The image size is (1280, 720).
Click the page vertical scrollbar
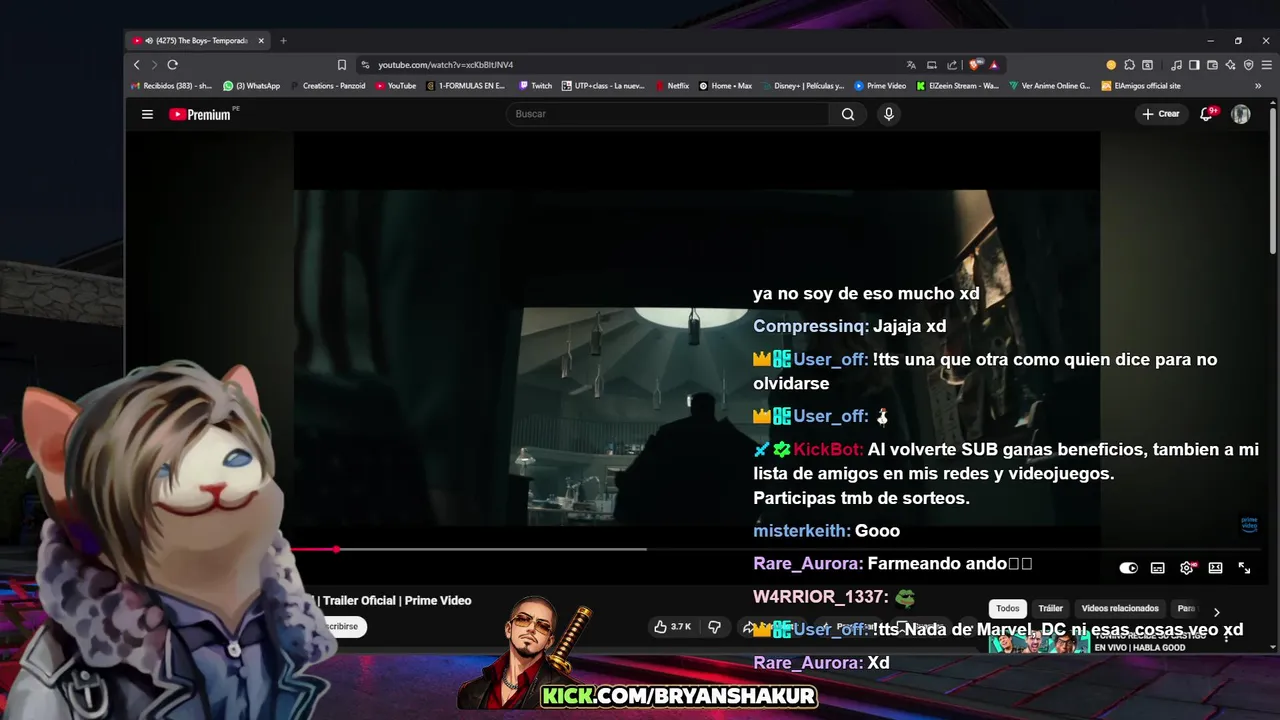click(1272, 180)
